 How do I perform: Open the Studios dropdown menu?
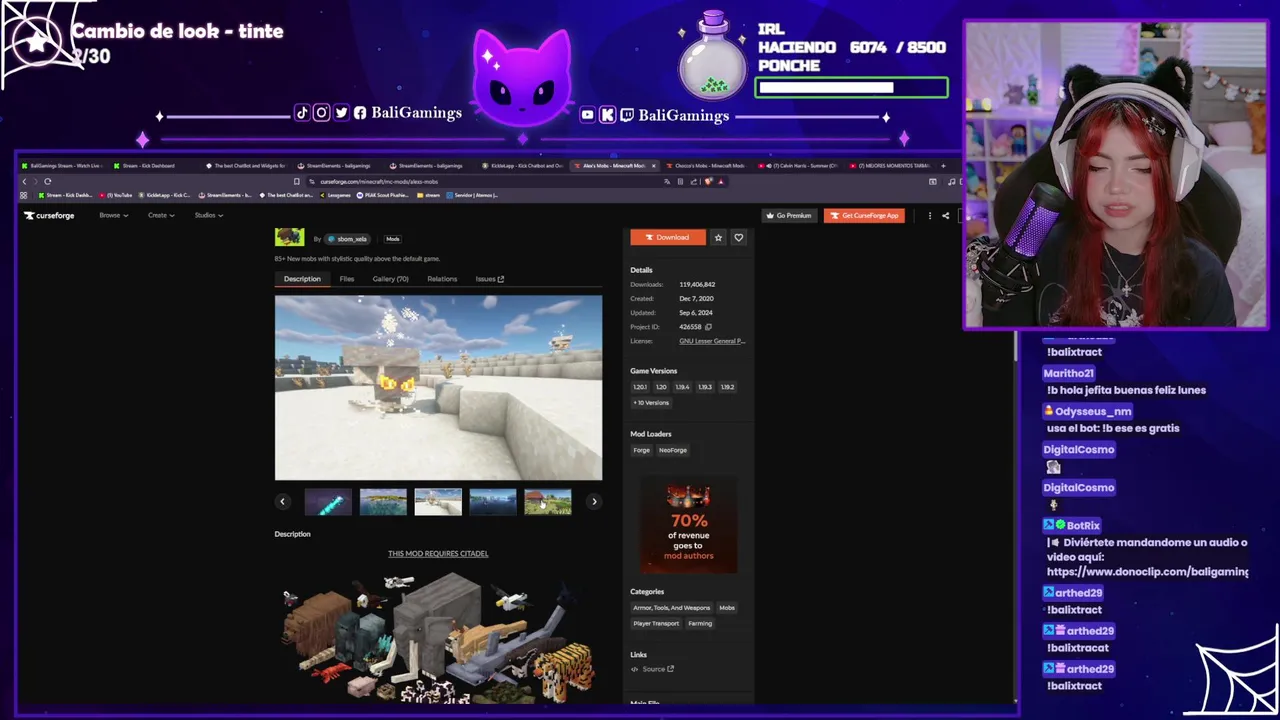209,215
